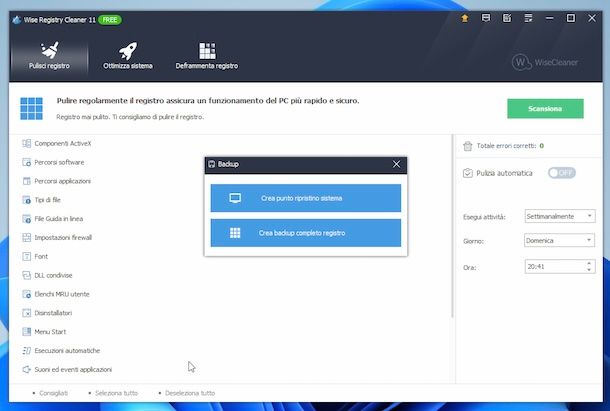The height and width of the screenshot is (411, 610).
Task: Select the Percorsi software label
Action: (x=59, y=162)
